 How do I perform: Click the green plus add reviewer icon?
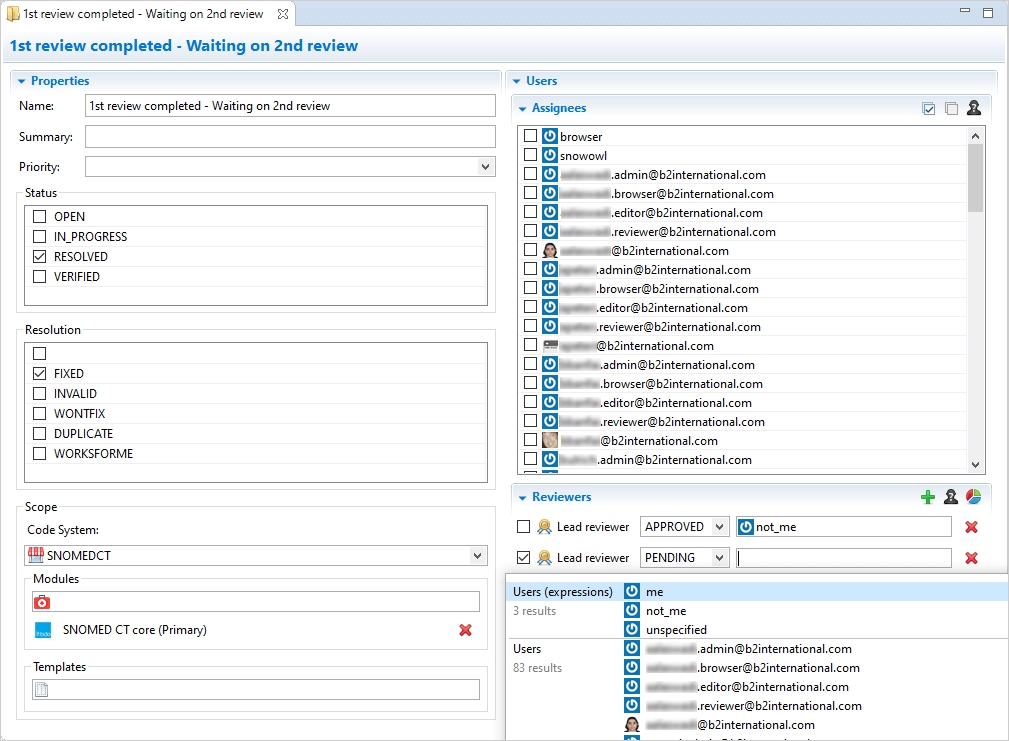pos(928,497)
